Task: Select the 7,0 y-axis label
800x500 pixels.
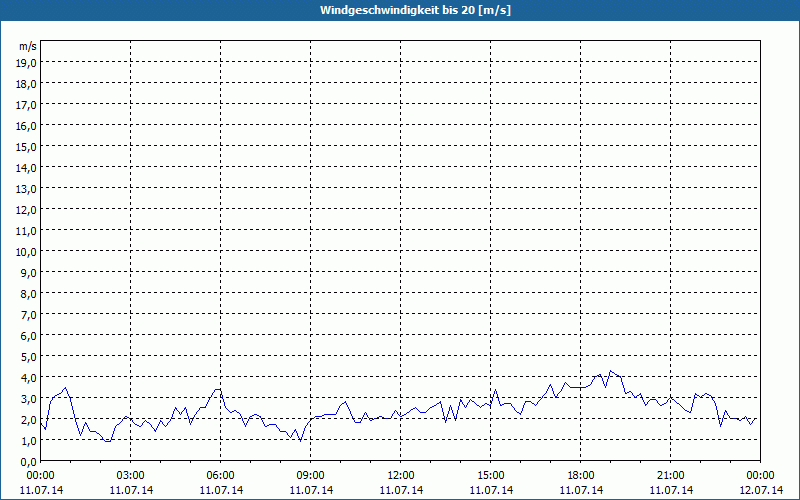Action: [29, 315]
